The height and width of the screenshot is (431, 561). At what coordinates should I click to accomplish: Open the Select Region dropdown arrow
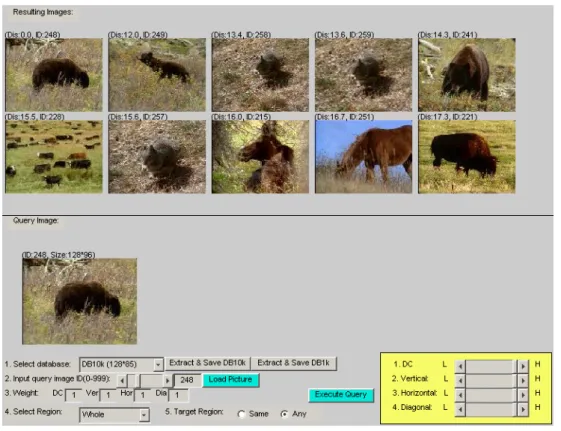pyautogui.click(x=144, y=415)
